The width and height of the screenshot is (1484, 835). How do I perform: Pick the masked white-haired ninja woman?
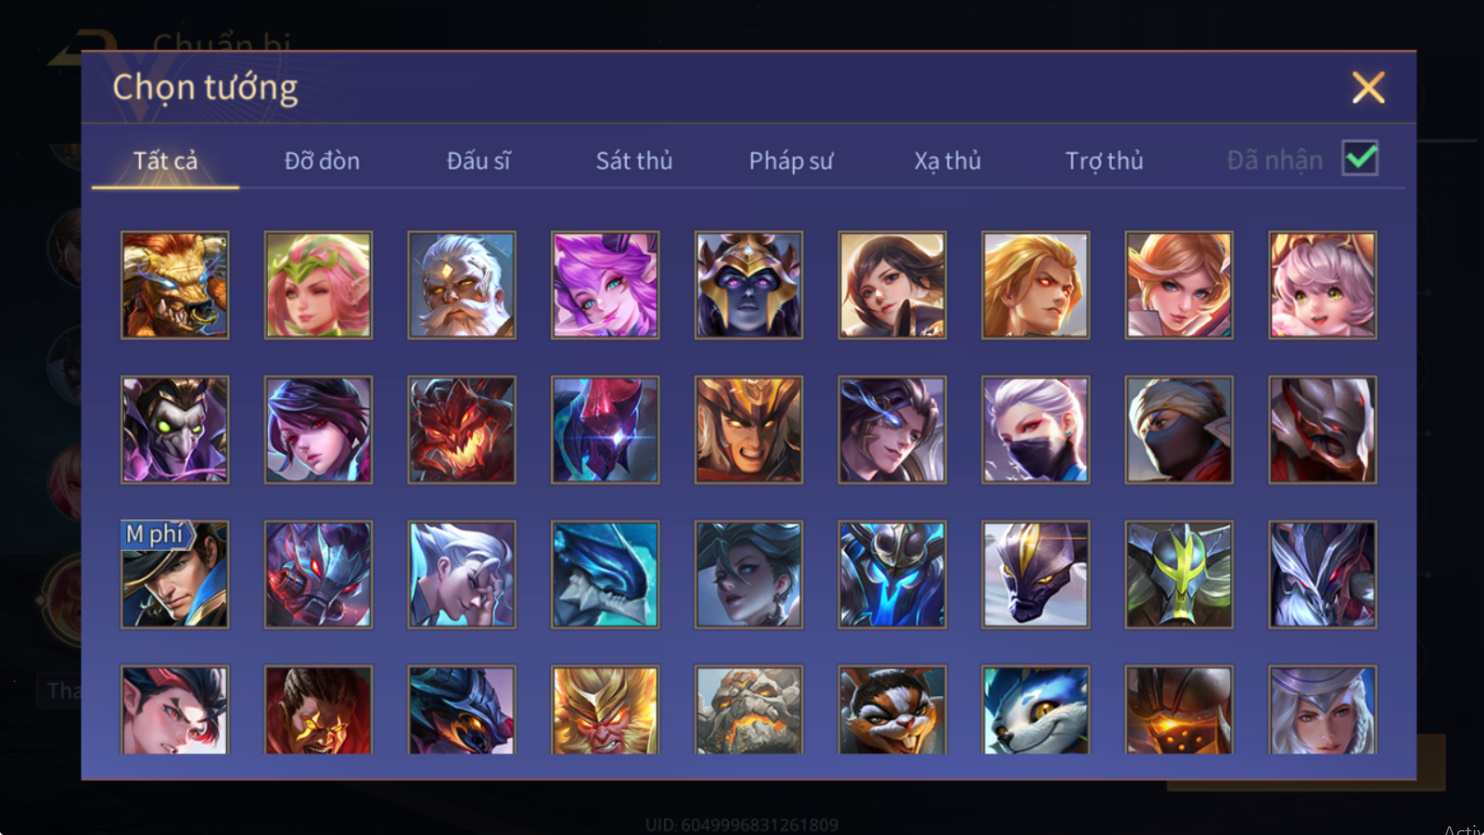click(x=1036, y=430)
